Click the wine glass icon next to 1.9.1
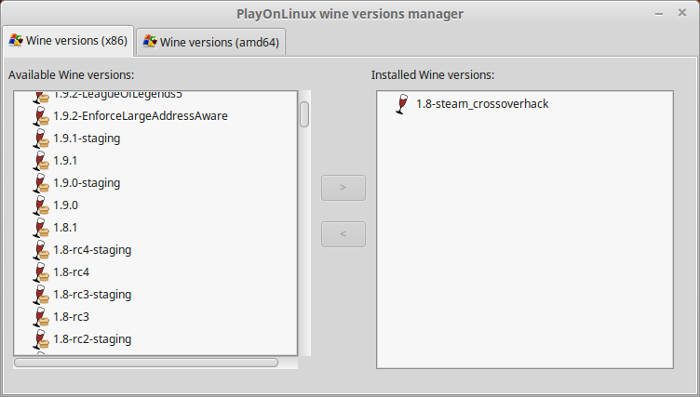The height and width of the screenshot is (397, 700). [41, 161]
